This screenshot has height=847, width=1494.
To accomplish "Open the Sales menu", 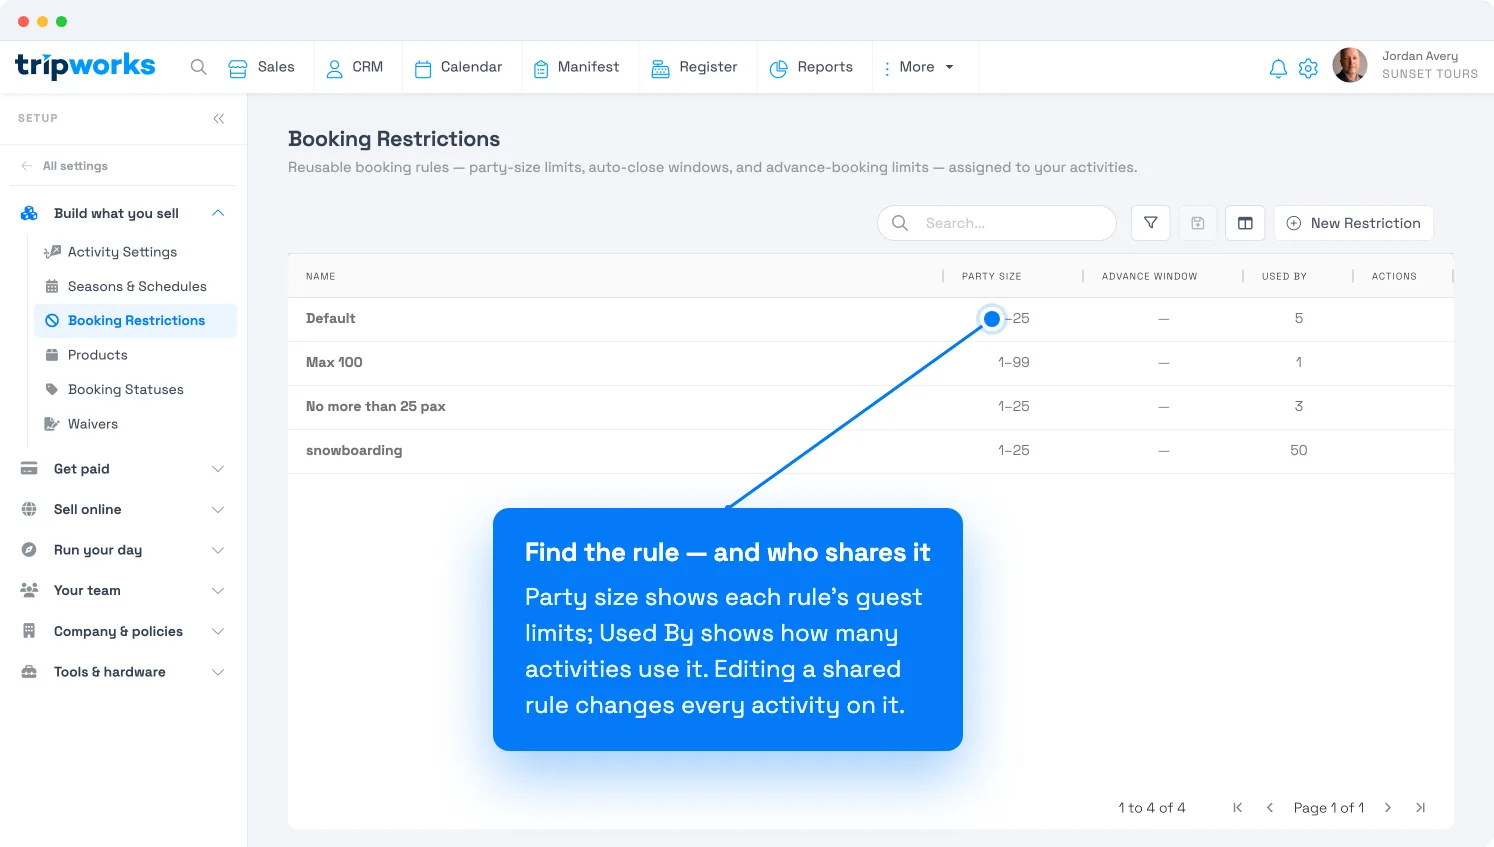I will 261,67.
